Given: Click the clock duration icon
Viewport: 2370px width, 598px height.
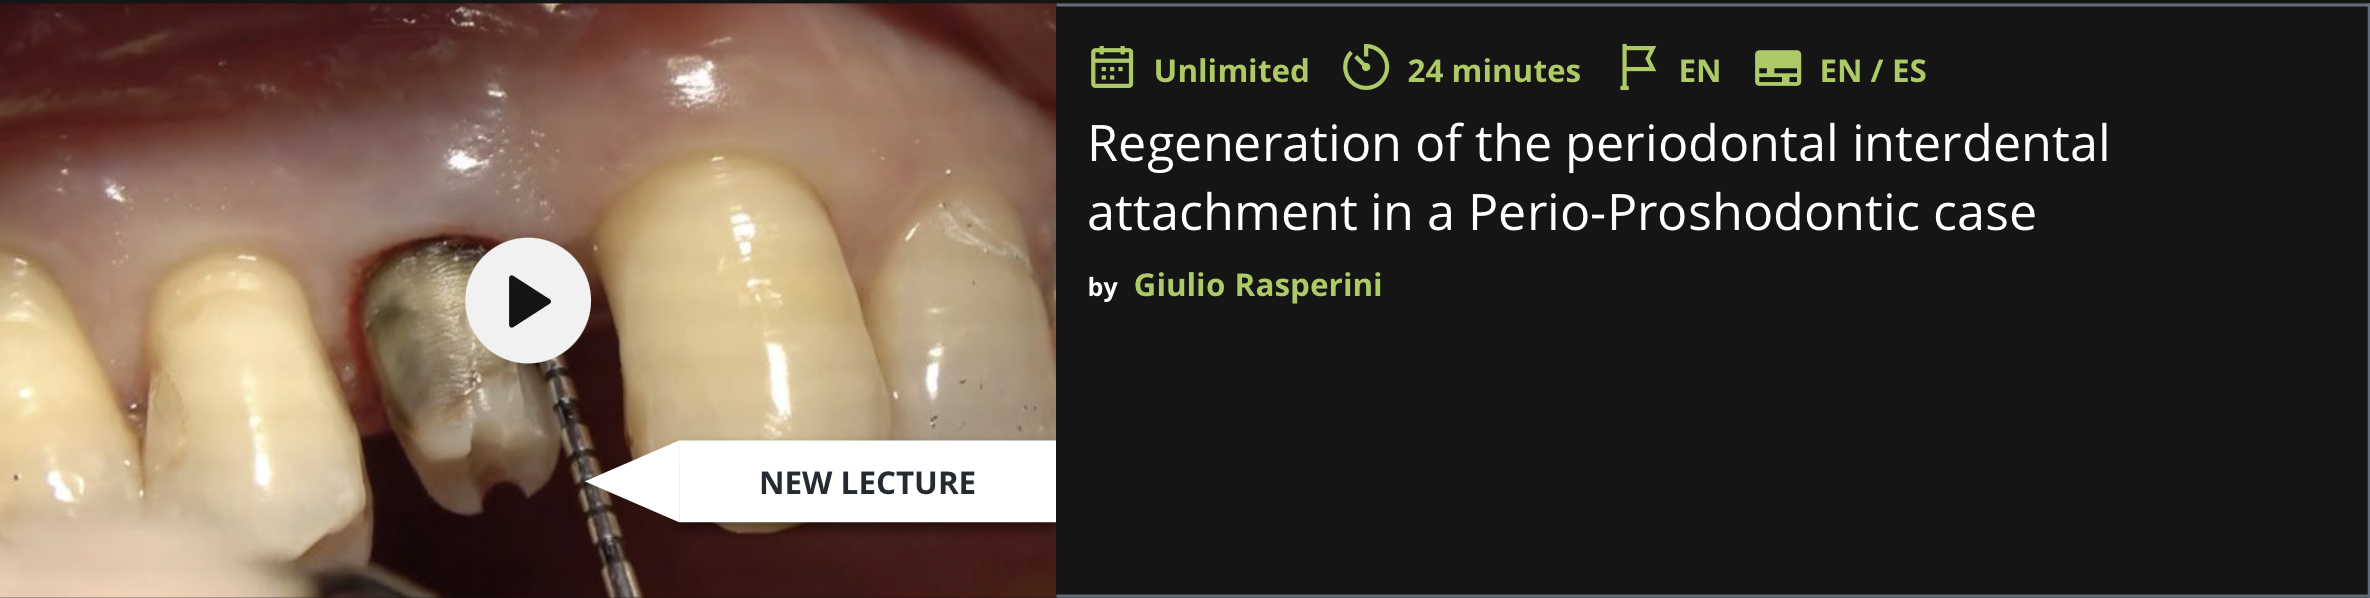Looking at the screenshot, I should coord(1365,68).
